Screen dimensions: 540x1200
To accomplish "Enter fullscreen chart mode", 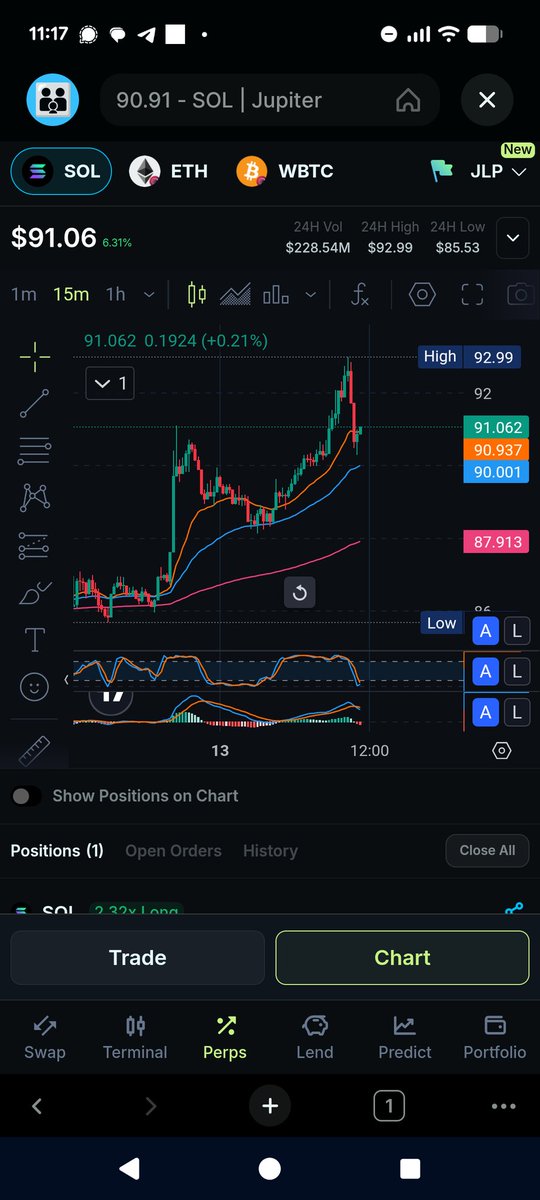I will (472, 294).
